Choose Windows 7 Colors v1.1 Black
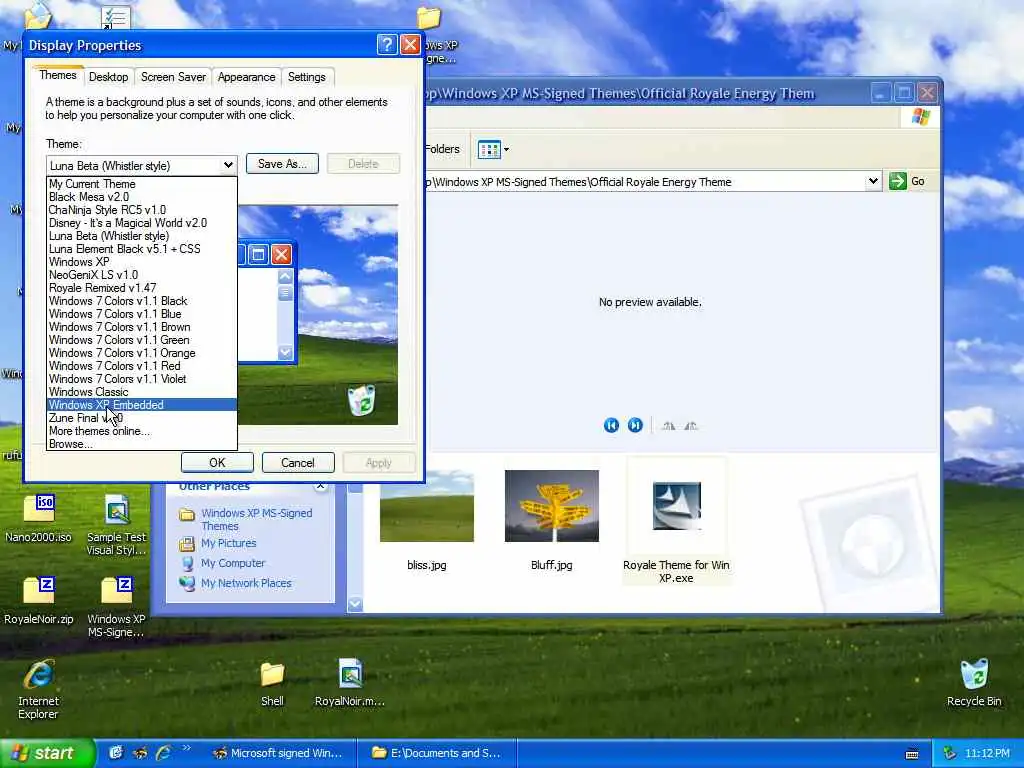Screen dimensions: 1024x768 [142, 301]
